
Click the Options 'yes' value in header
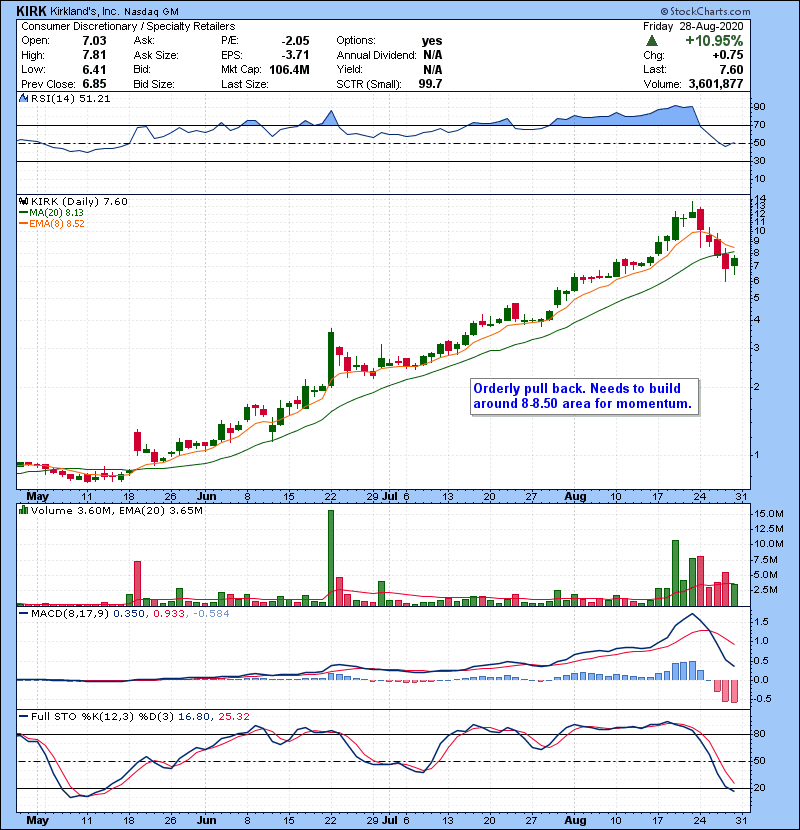click(432, 40)
